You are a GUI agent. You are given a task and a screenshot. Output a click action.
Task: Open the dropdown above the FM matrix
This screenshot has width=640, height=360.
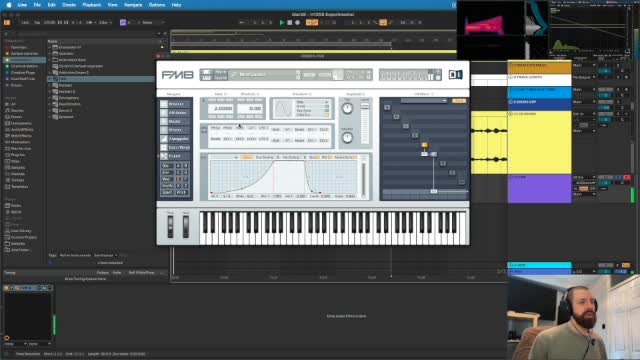click(x=424, y=101)
